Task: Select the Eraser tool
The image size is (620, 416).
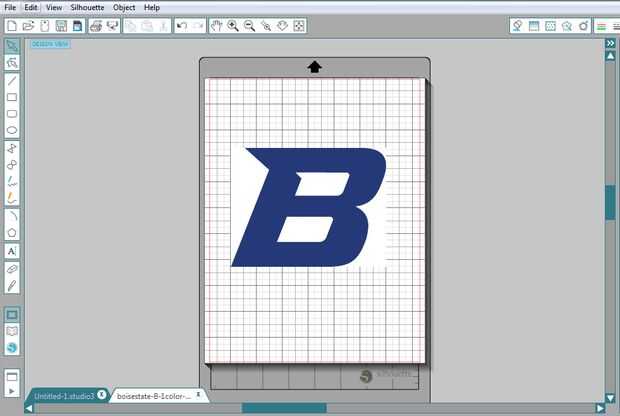Action: point(12,269)
